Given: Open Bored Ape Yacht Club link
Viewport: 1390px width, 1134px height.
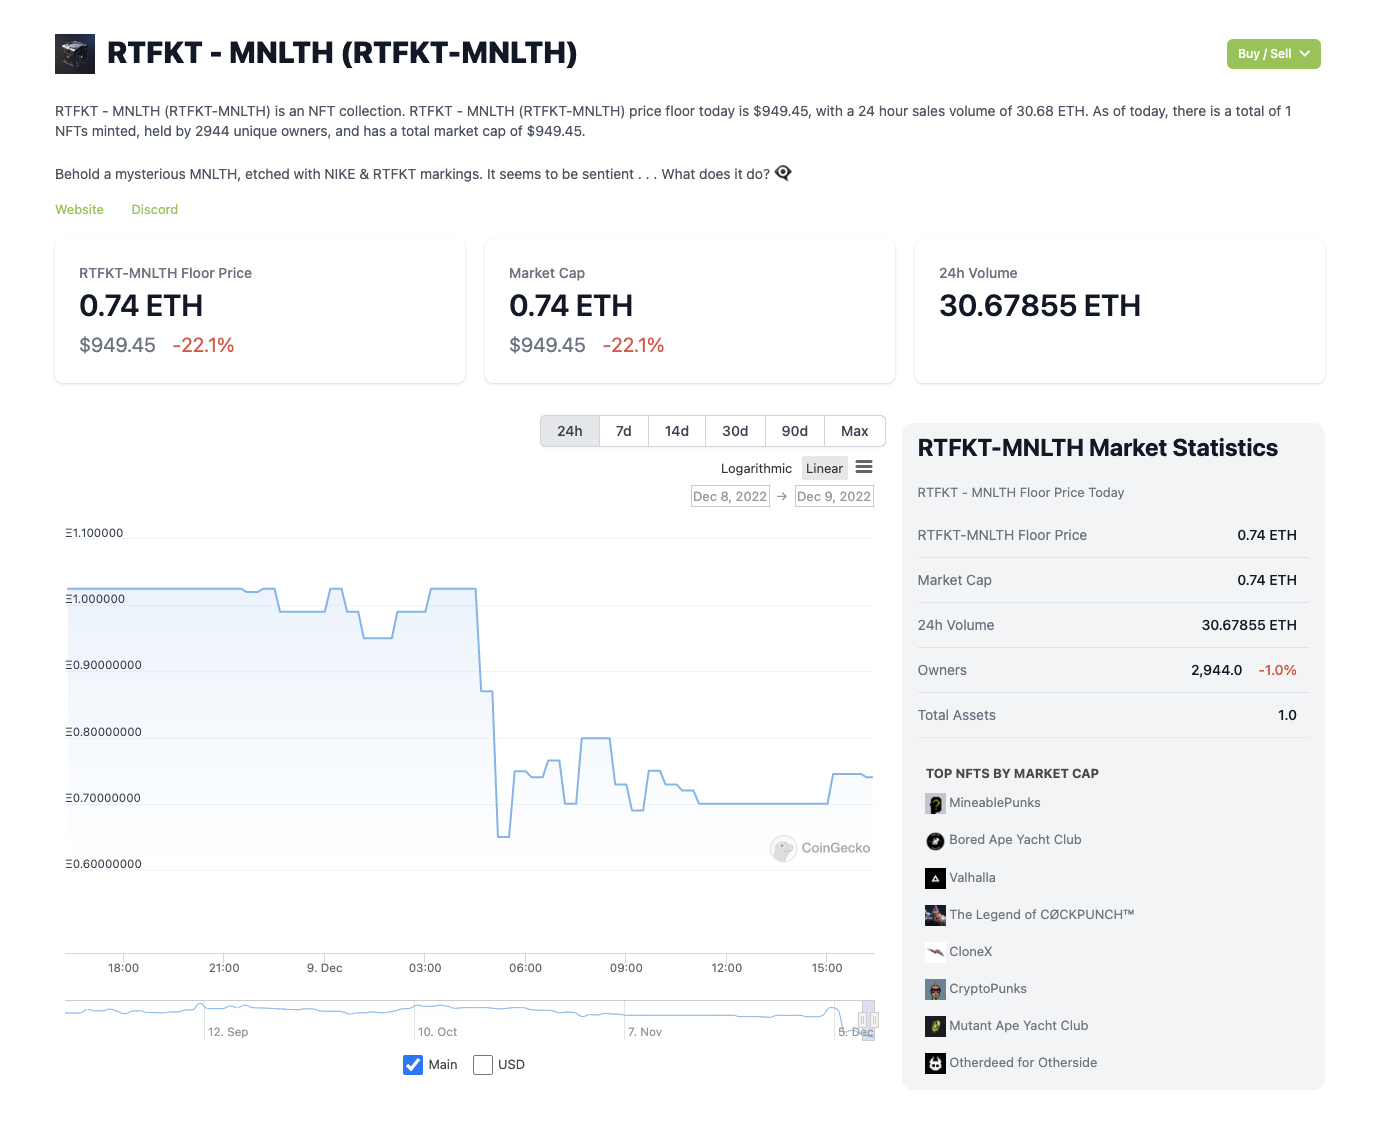Looking at the screenshot, I should (x=1015, y=840).
